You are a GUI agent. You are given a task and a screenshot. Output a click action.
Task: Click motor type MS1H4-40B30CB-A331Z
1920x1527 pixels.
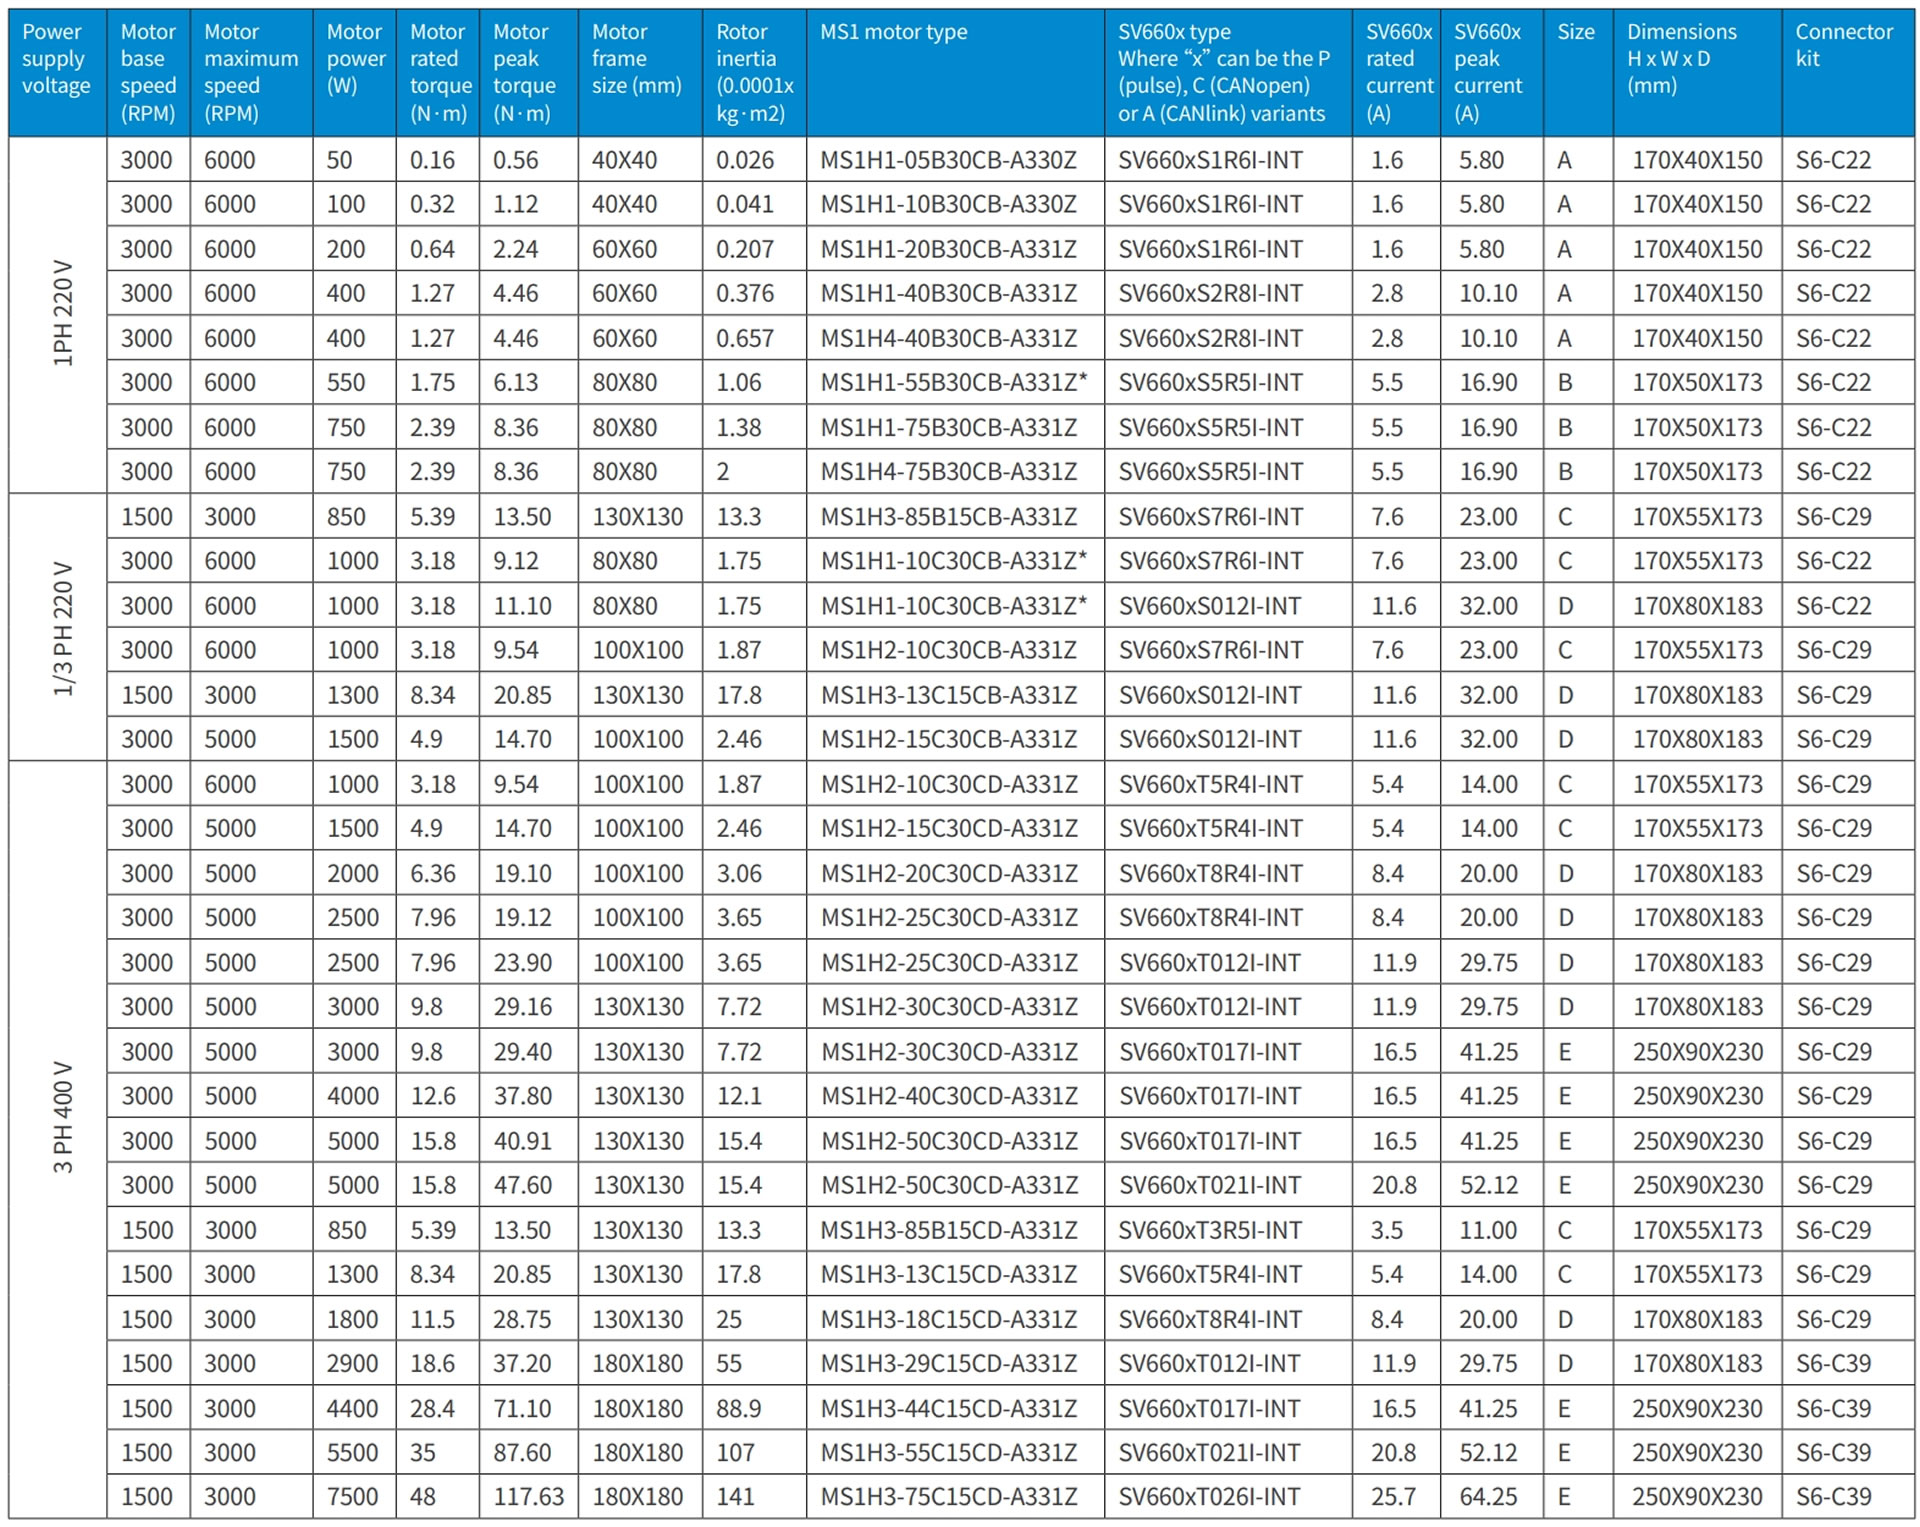click(948, 338)
